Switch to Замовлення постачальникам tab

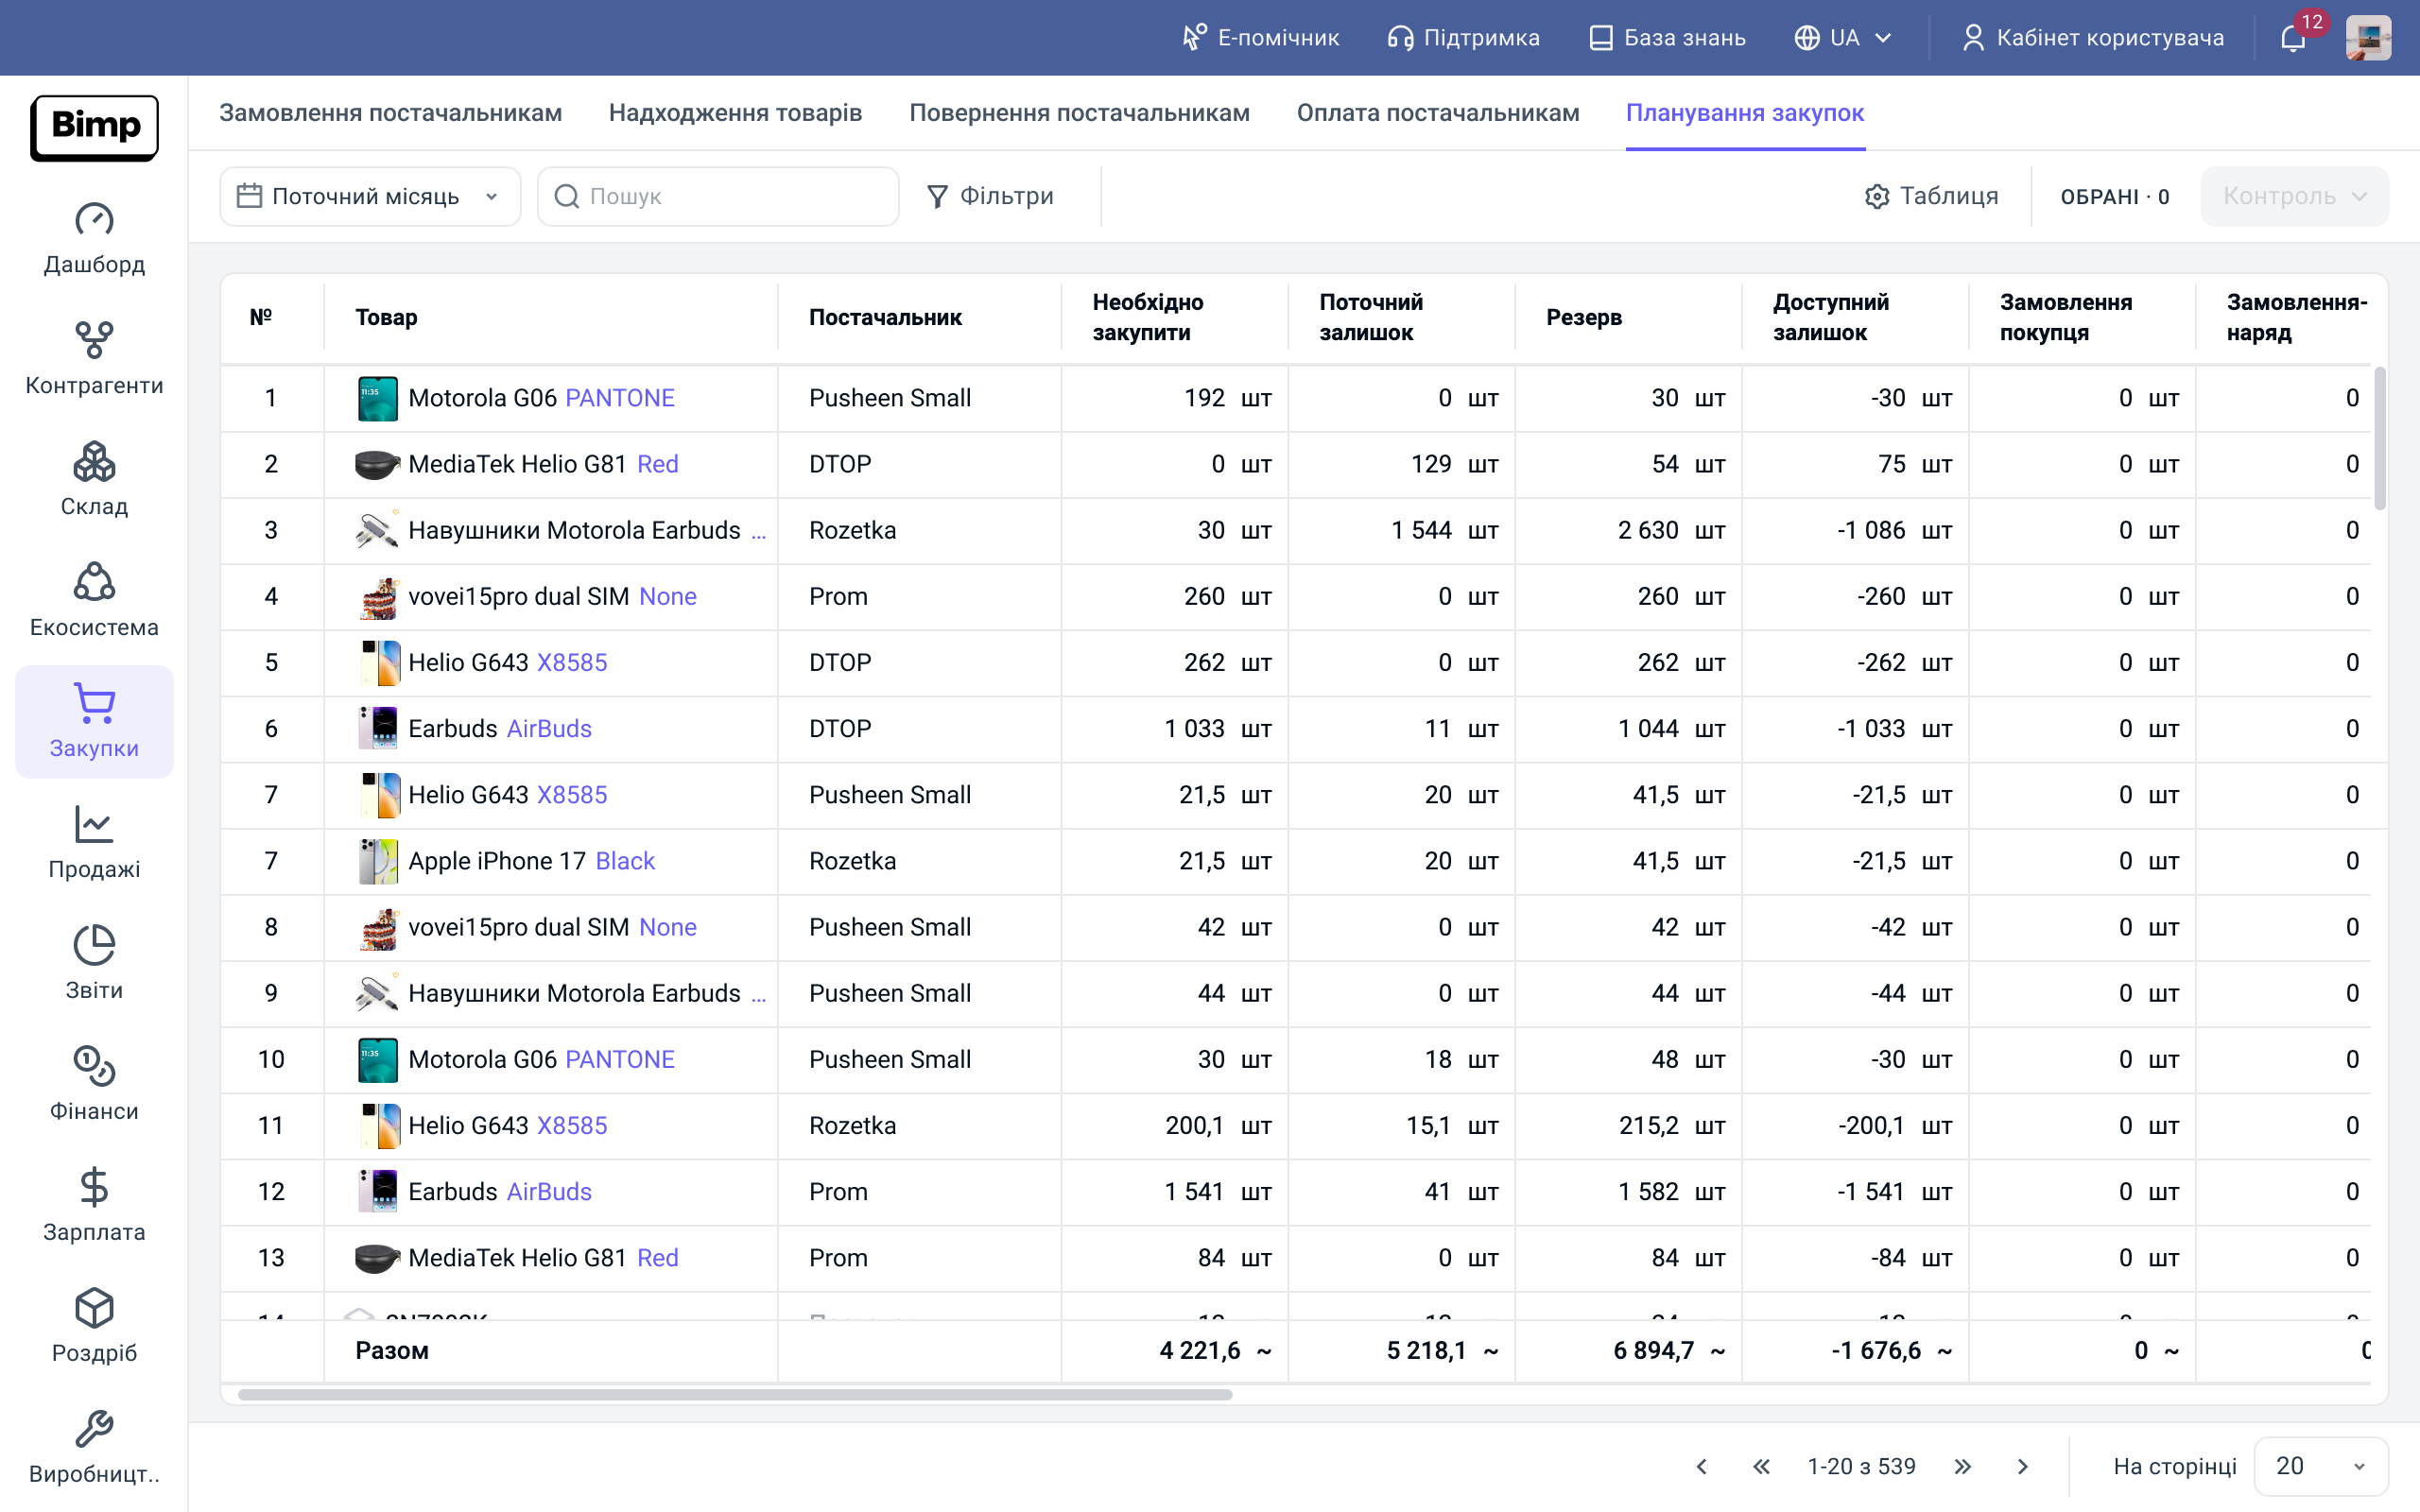point(391,113)
